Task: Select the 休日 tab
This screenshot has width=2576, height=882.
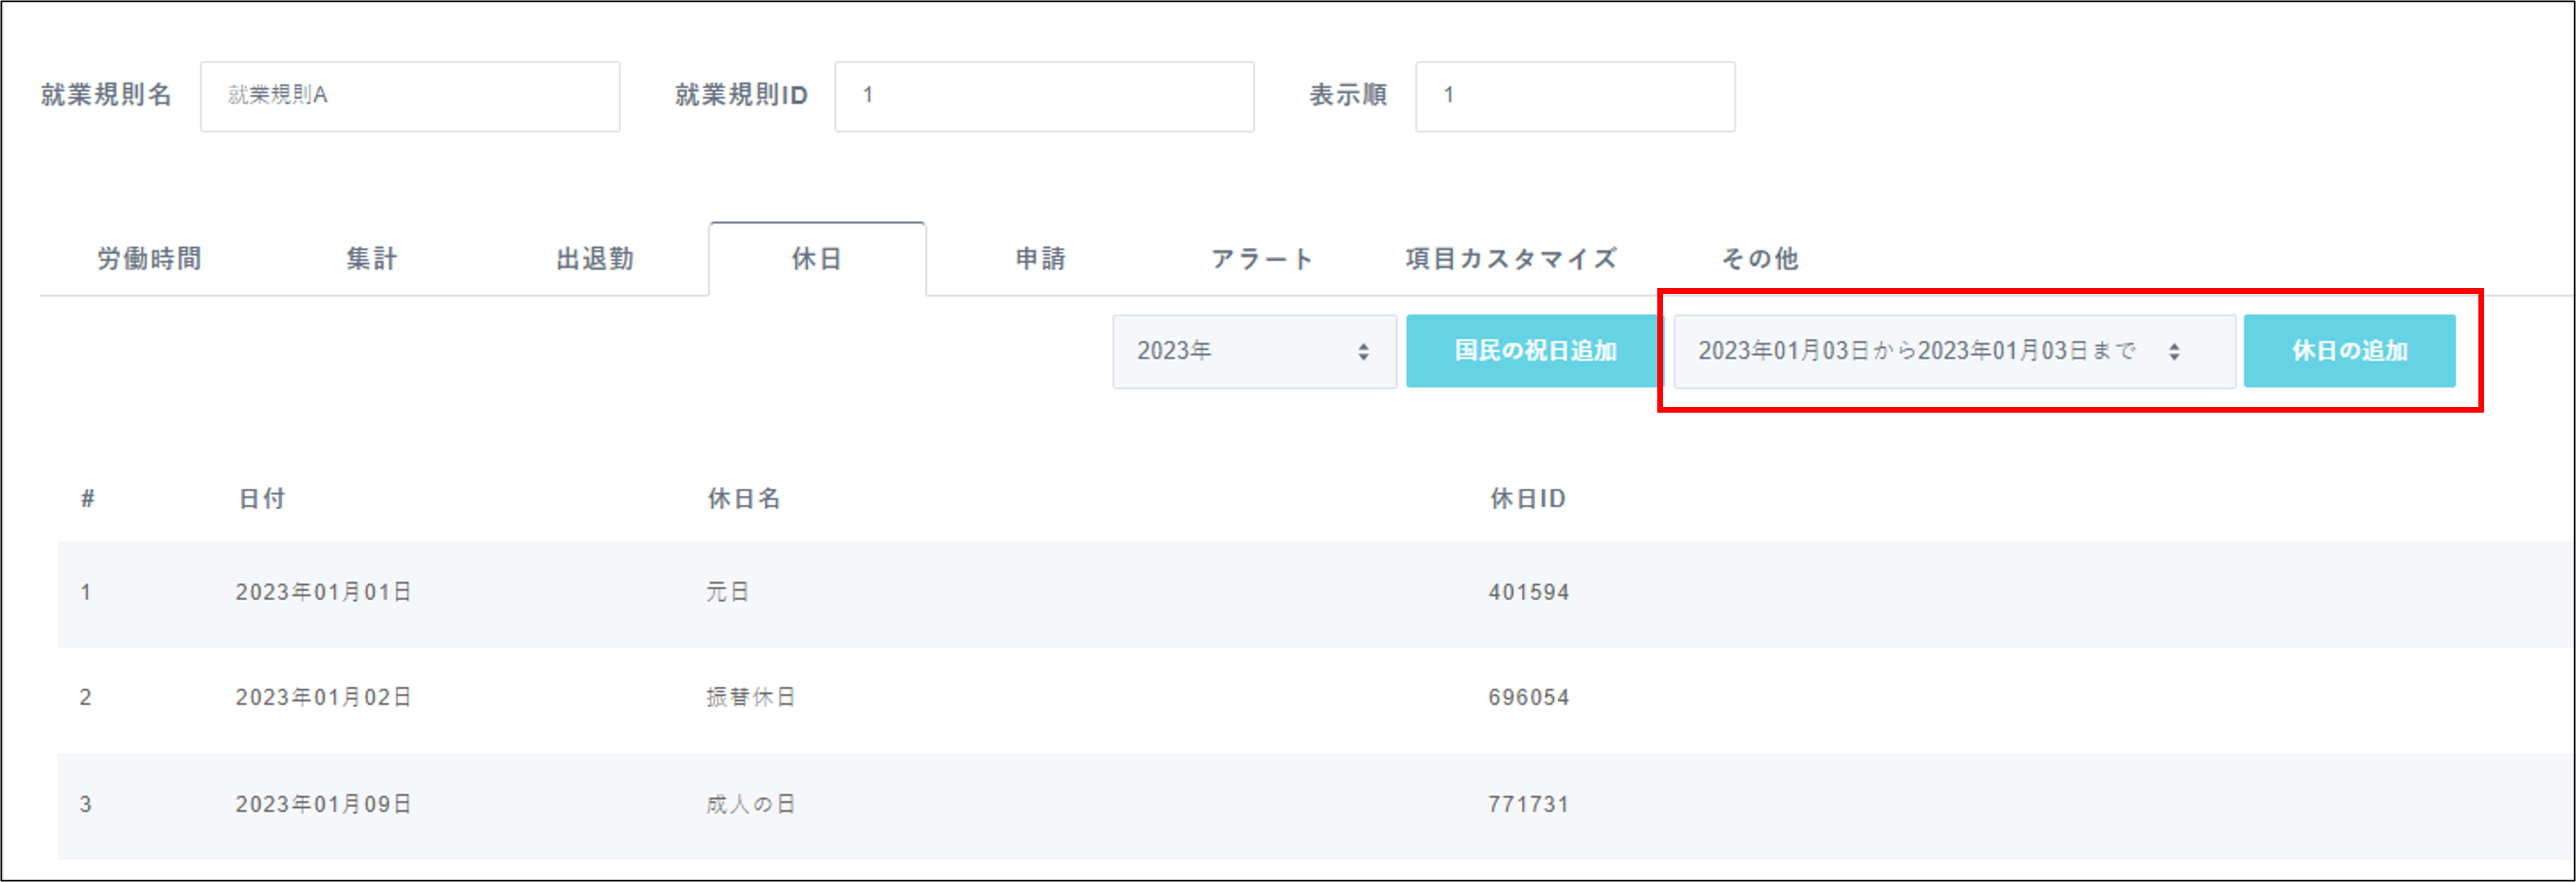Action: [817, 259]
